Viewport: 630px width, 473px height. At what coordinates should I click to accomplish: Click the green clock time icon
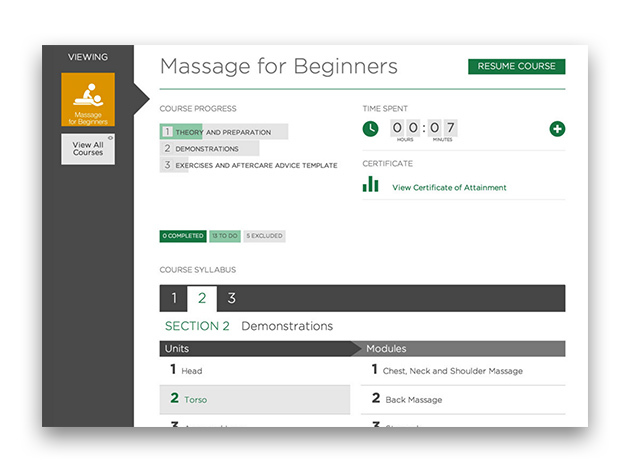[370, 129]
